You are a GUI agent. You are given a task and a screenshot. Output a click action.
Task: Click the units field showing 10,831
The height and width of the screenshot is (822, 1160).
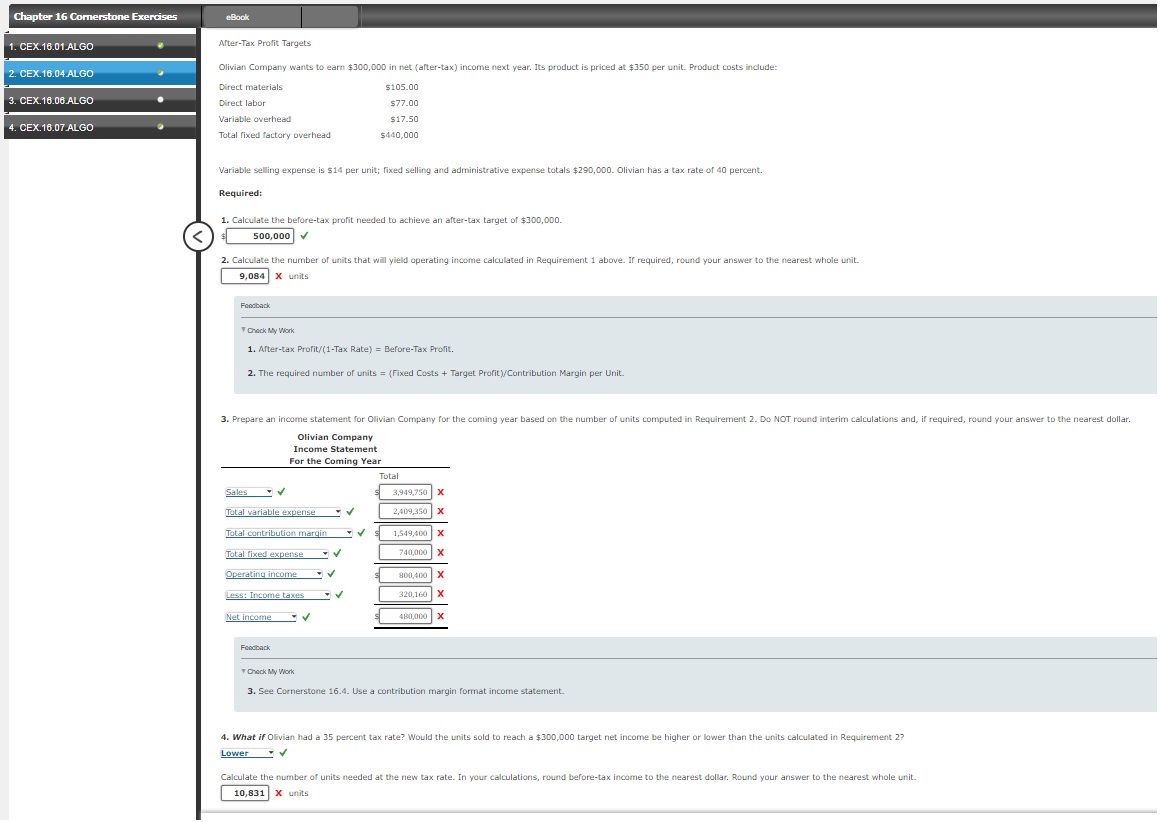tap(245, 793)
